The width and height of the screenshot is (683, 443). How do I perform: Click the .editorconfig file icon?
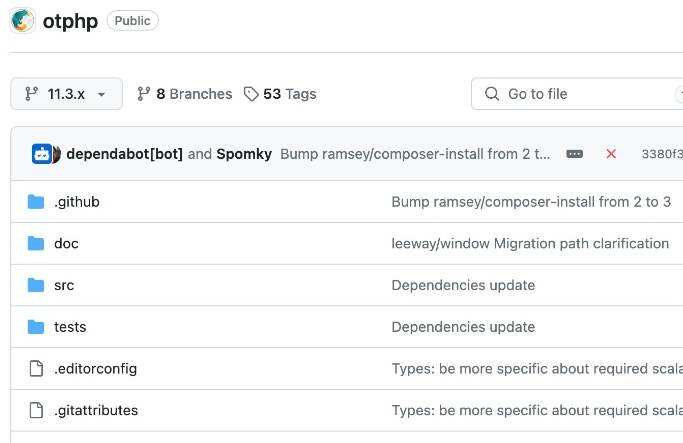point(36,369)
